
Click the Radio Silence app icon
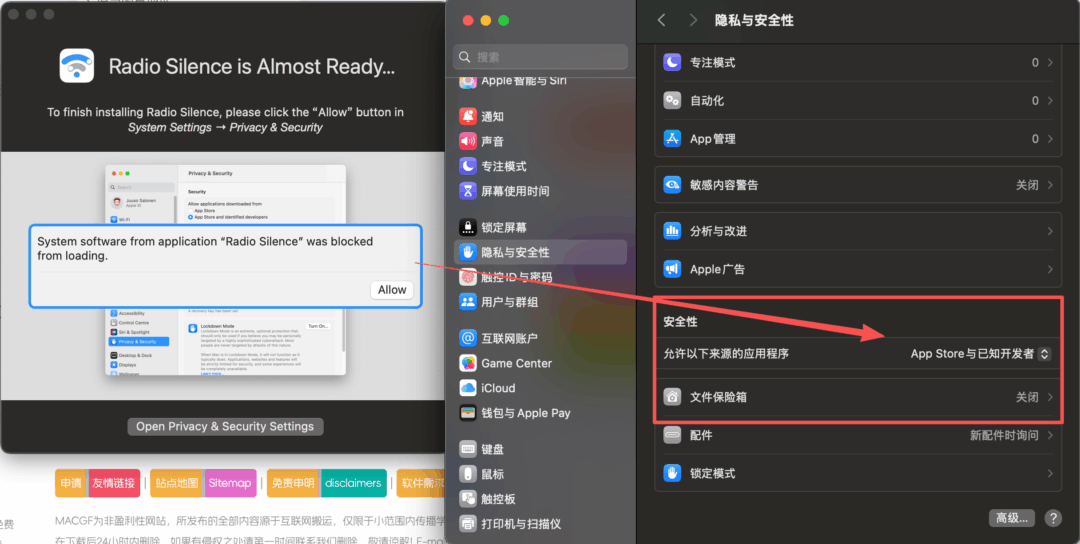tap(76, 66)
